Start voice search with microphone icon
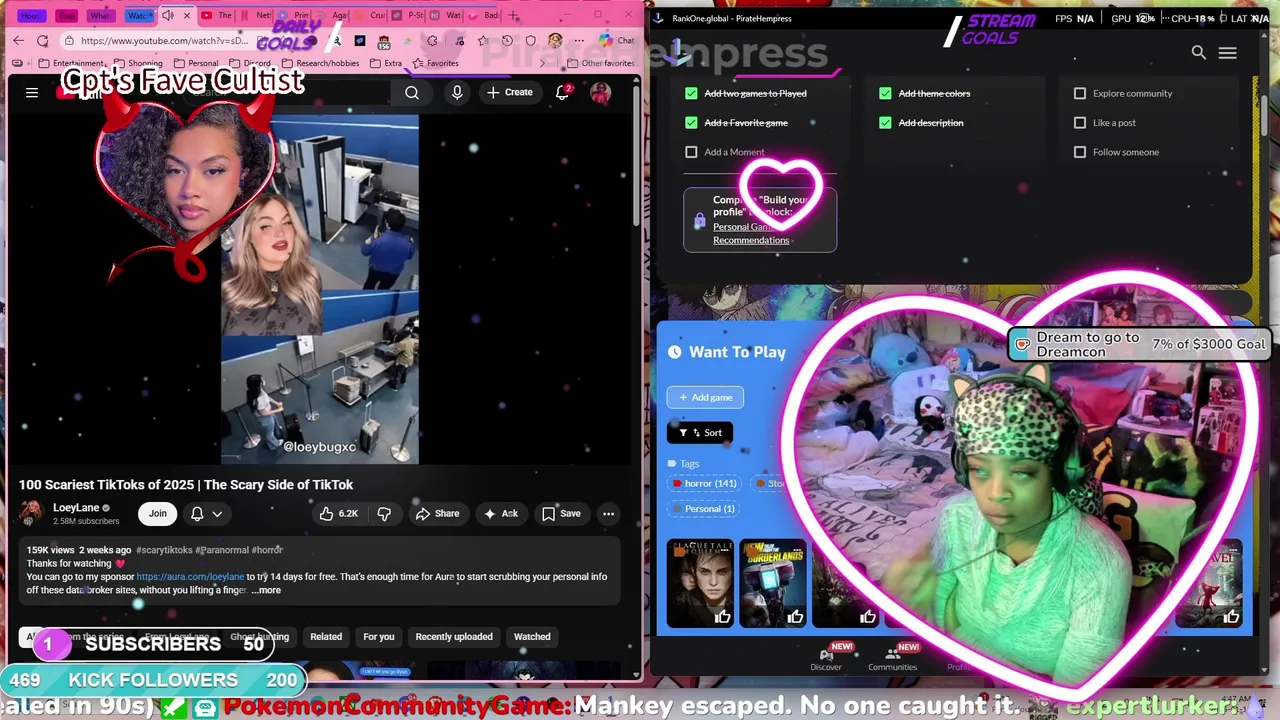Image resolution: width=1280 pixels, height=720 pixels. [457, 93]
